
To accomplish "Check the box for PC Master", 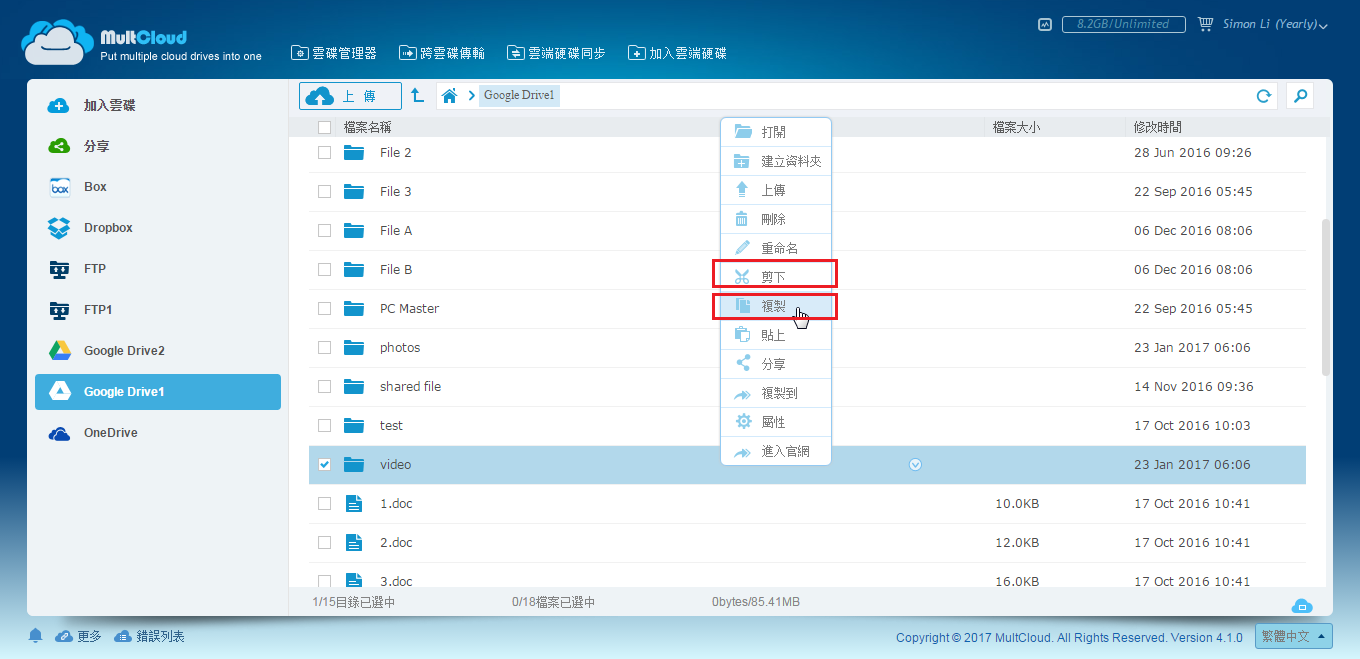I will [324, 308].
